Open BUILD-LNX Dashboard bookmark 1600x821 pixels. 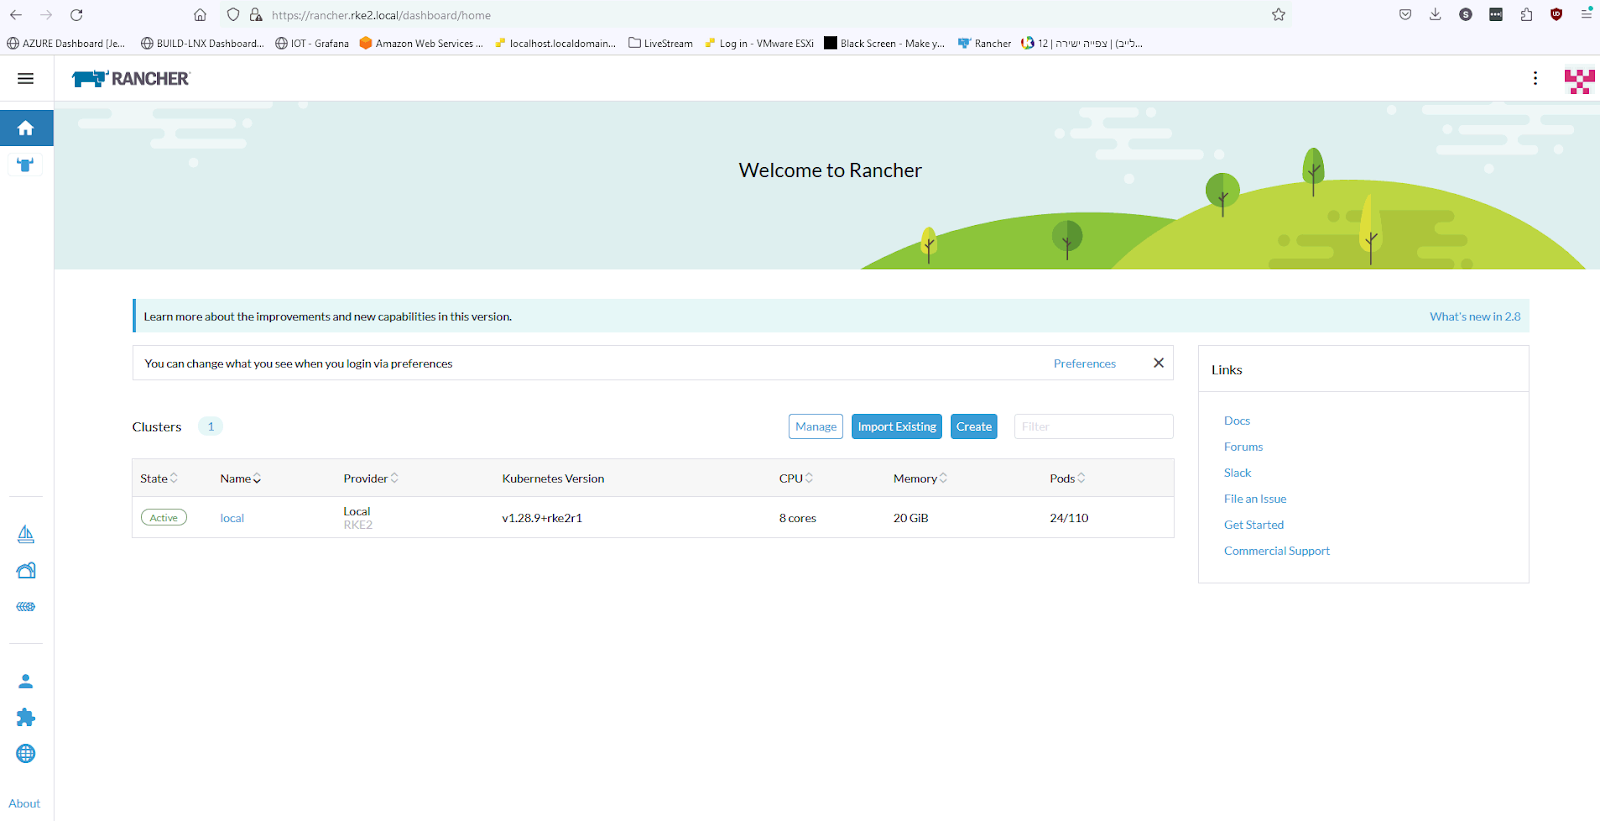pos(203,43)
